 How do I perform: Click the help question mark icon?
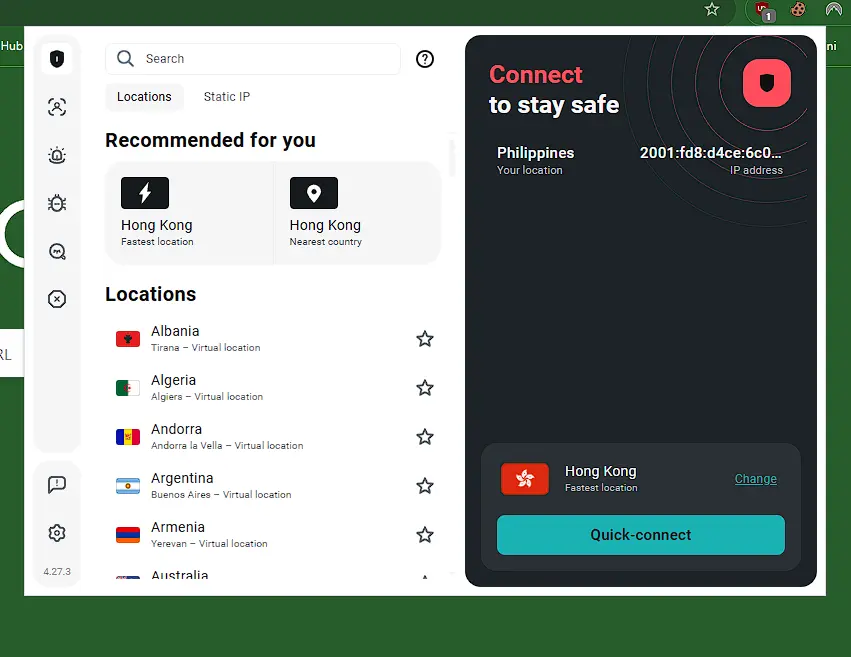point(424,59)
